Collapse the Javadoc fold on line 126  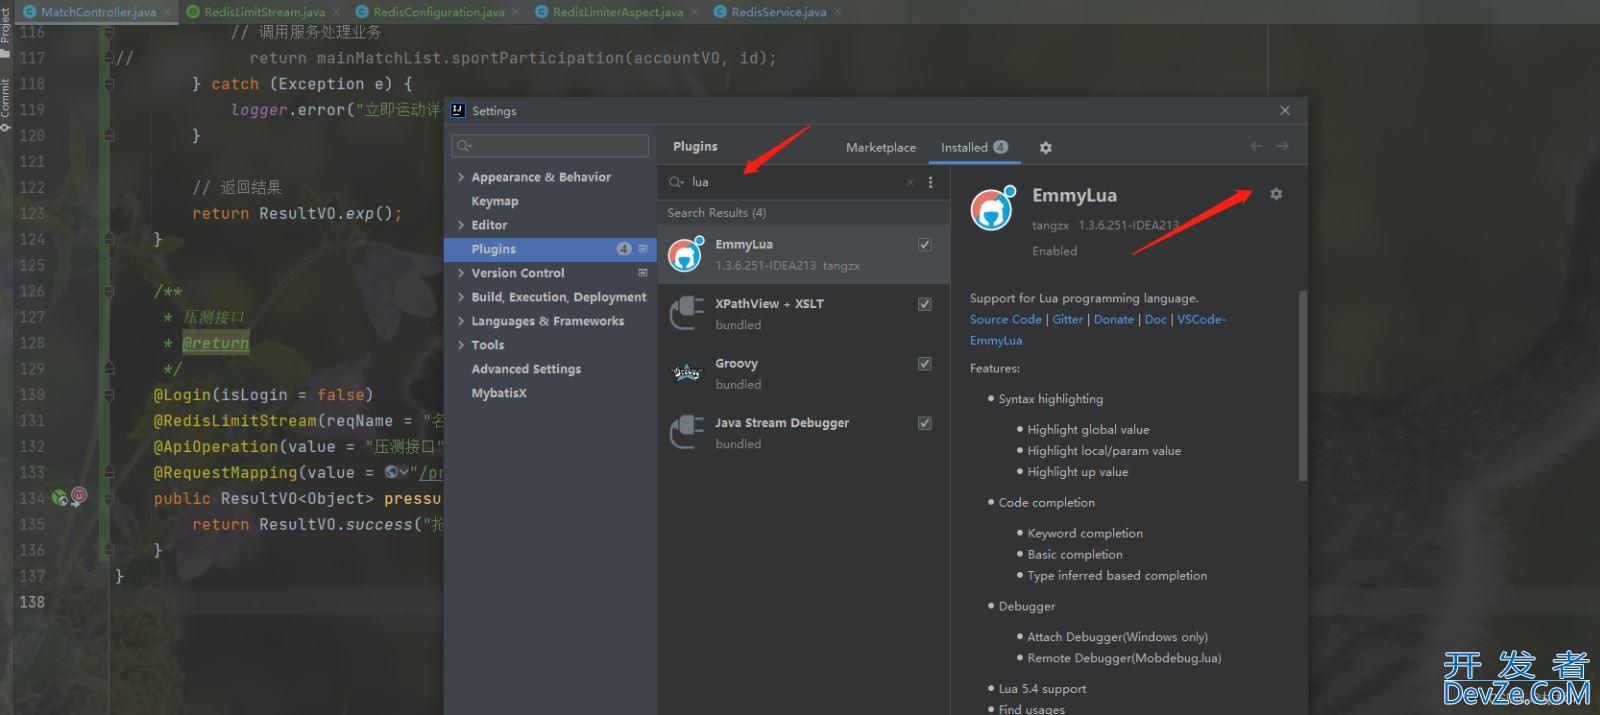[x=109, y=291]
